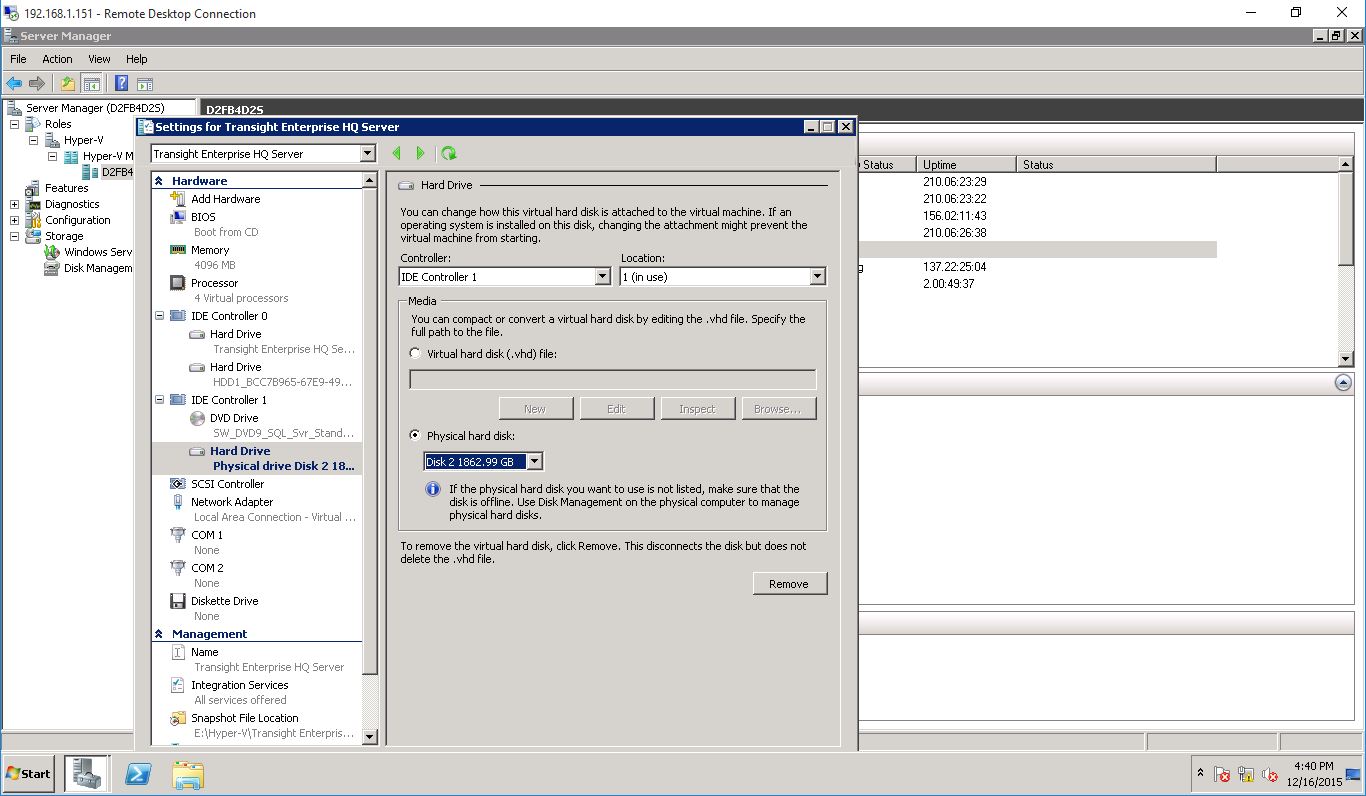Click the round collapse button on snapshot pane

click(1343, 383)
